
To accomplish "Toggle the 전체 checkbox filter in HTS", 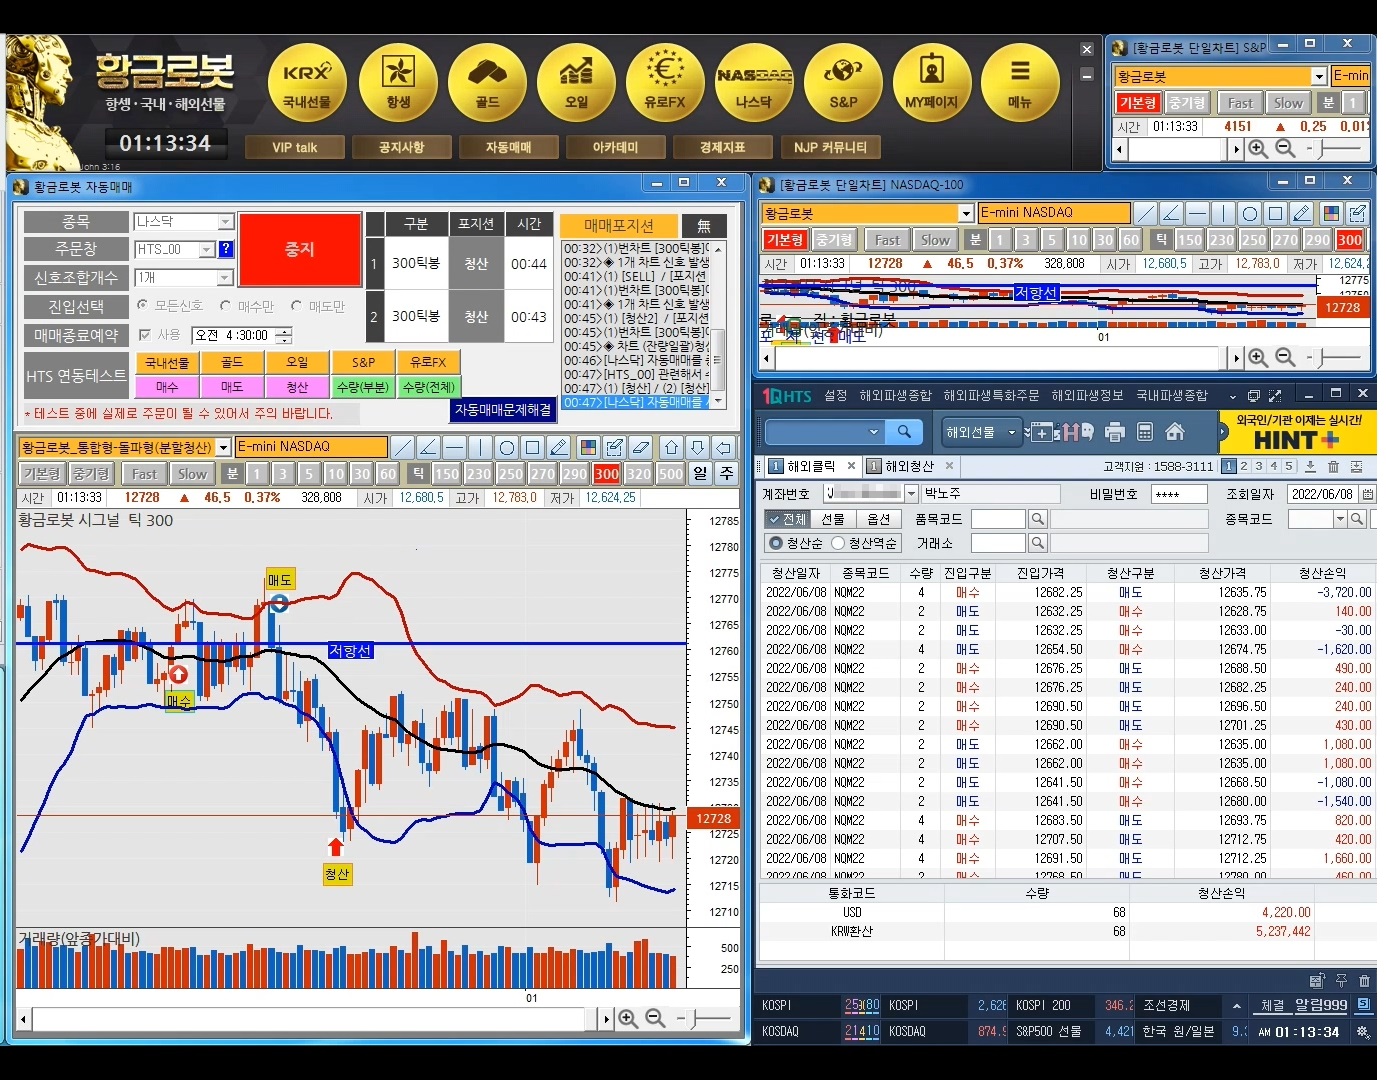I will 788,519.
